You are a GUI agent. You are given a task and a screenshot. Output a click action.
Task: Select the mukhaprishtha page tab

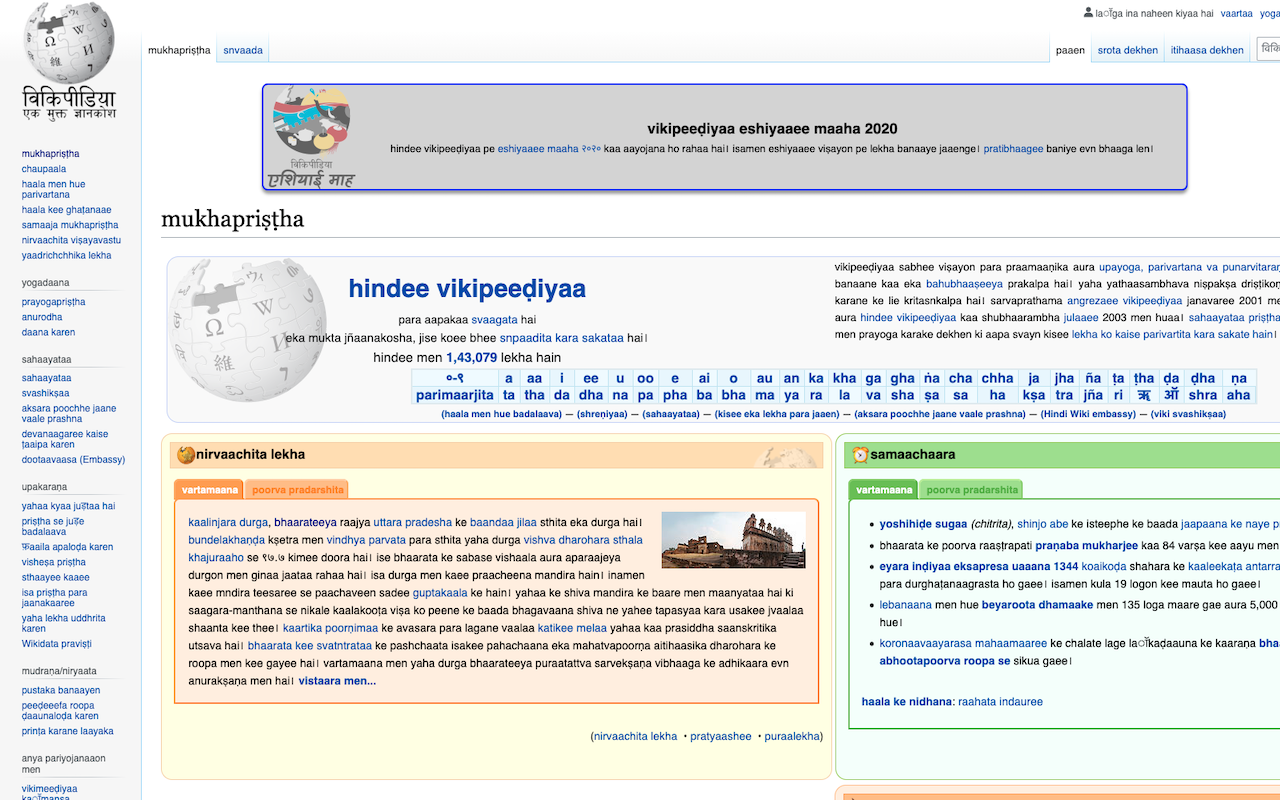point(179,50)
